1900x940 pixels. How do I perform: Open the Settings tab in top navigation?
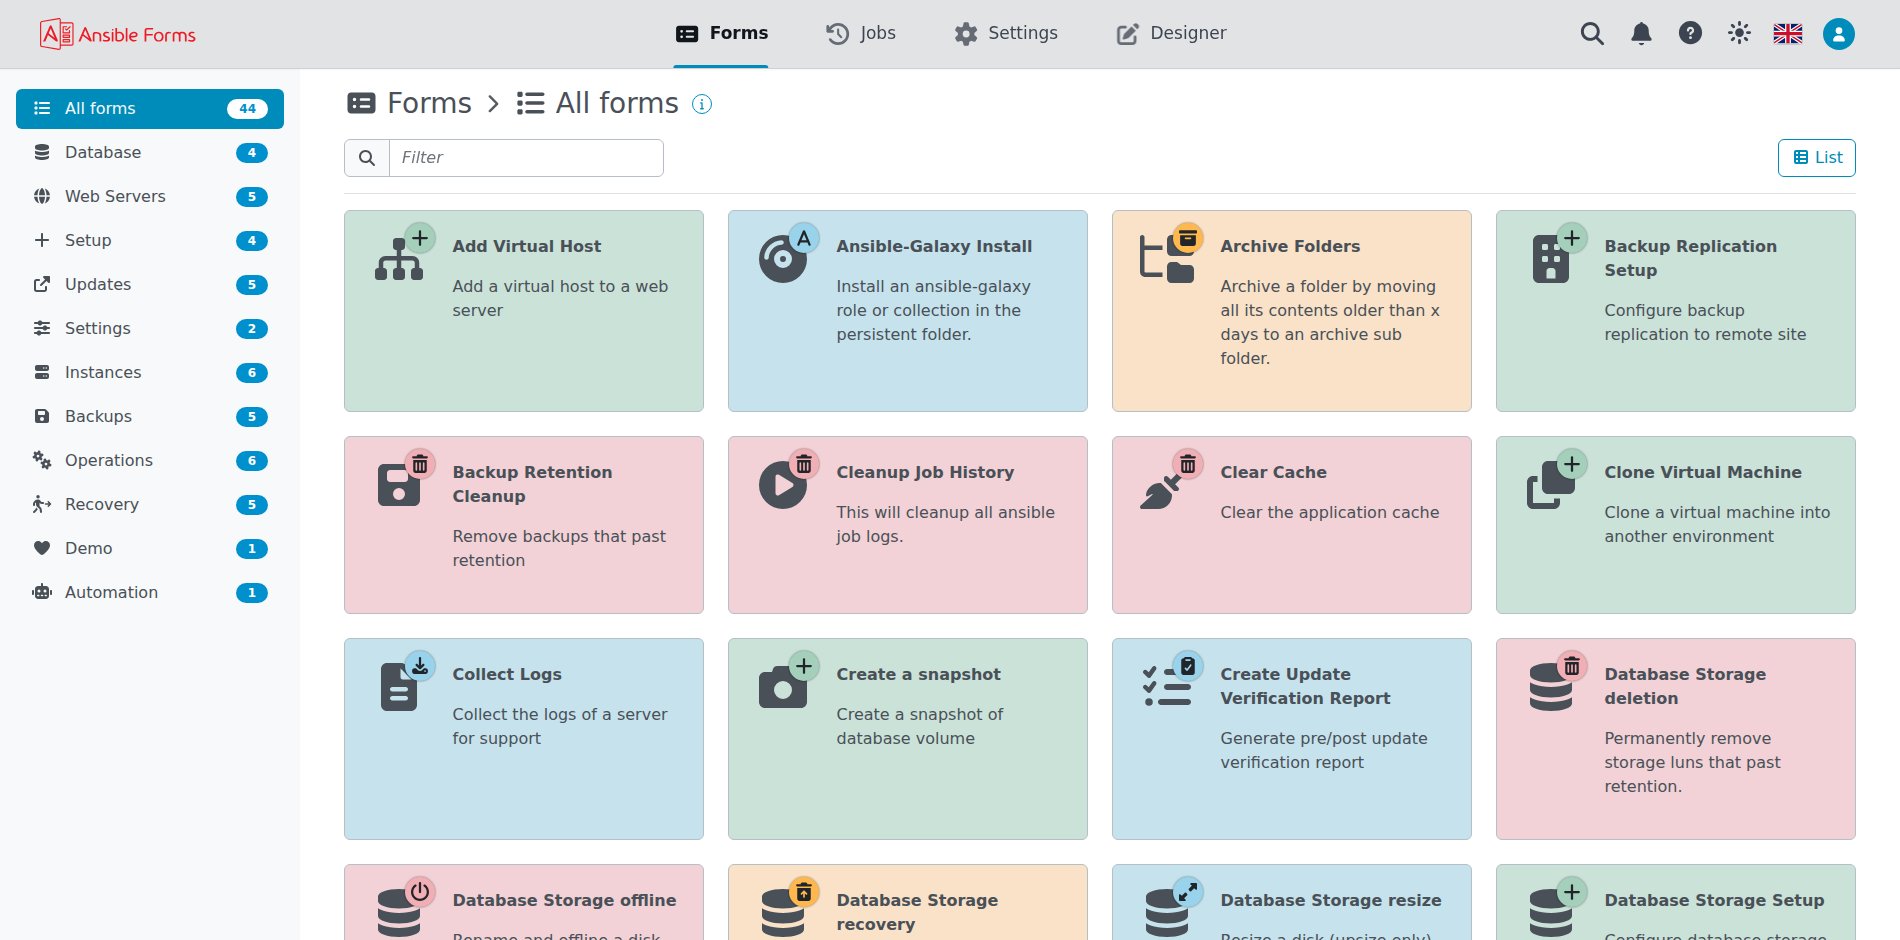(x=1006, y=33)
